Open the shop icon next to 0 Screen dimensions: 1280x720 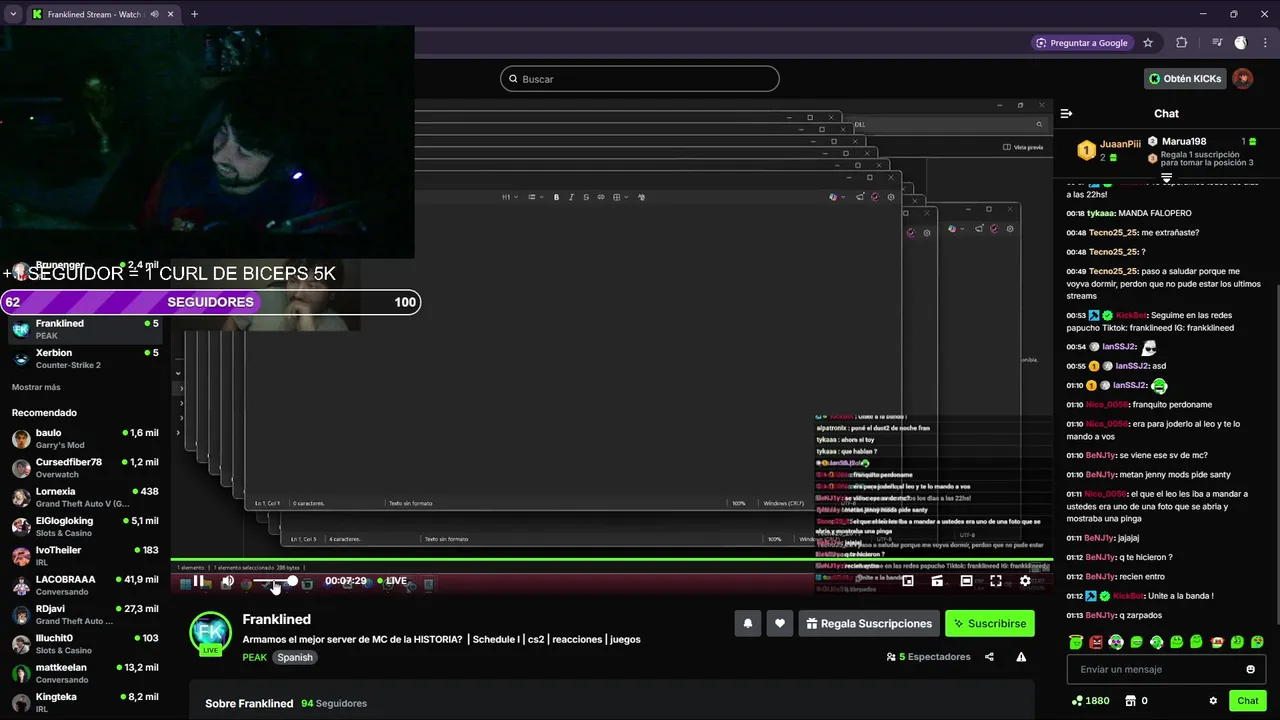pos(1131,701)
